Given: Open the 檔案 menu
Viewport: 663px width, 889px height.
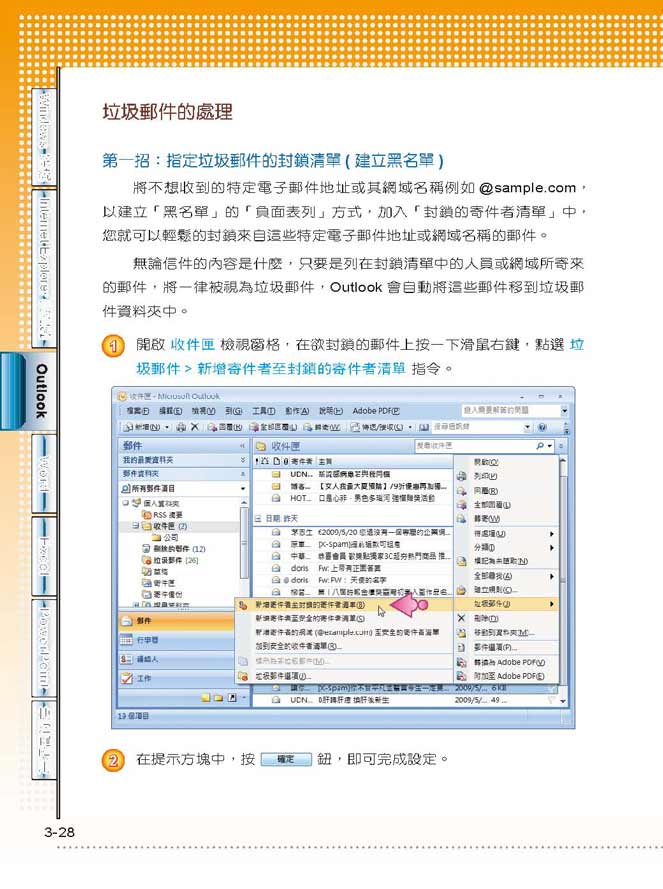Looking at the screenshot, I should coord(138,411).
